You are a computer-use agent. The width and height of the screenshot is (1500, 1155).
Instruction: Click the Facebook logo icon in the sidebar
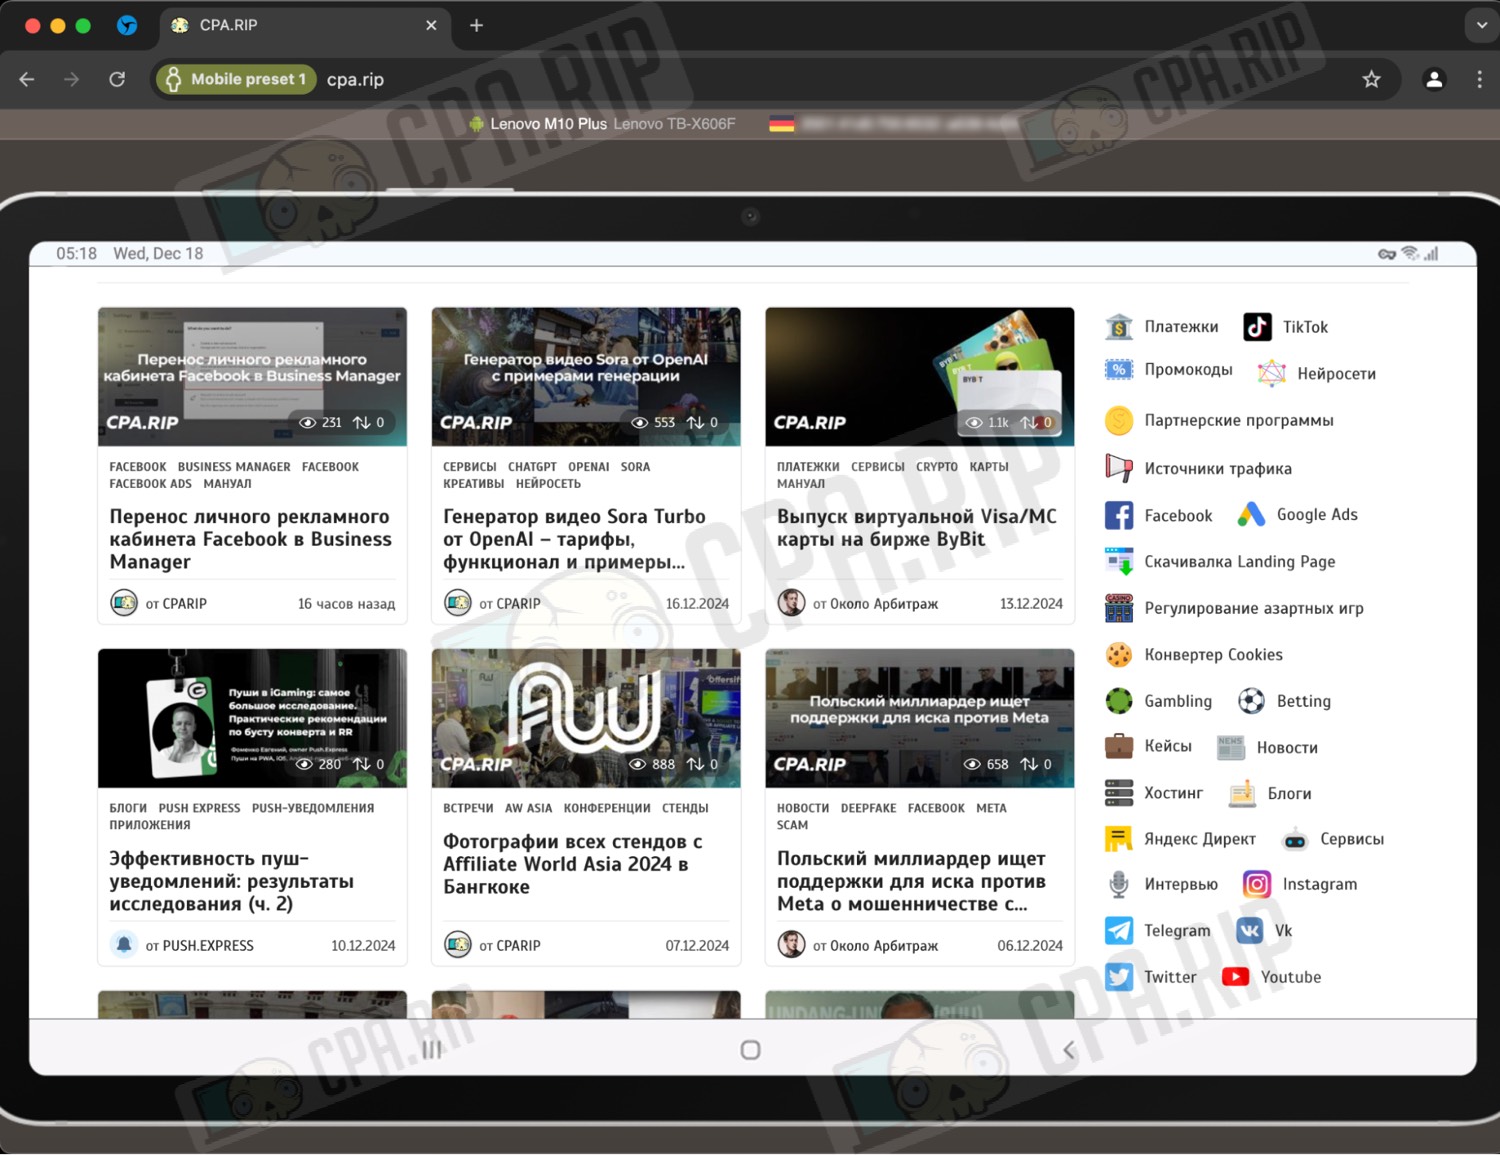click(x=1119, y=515)
